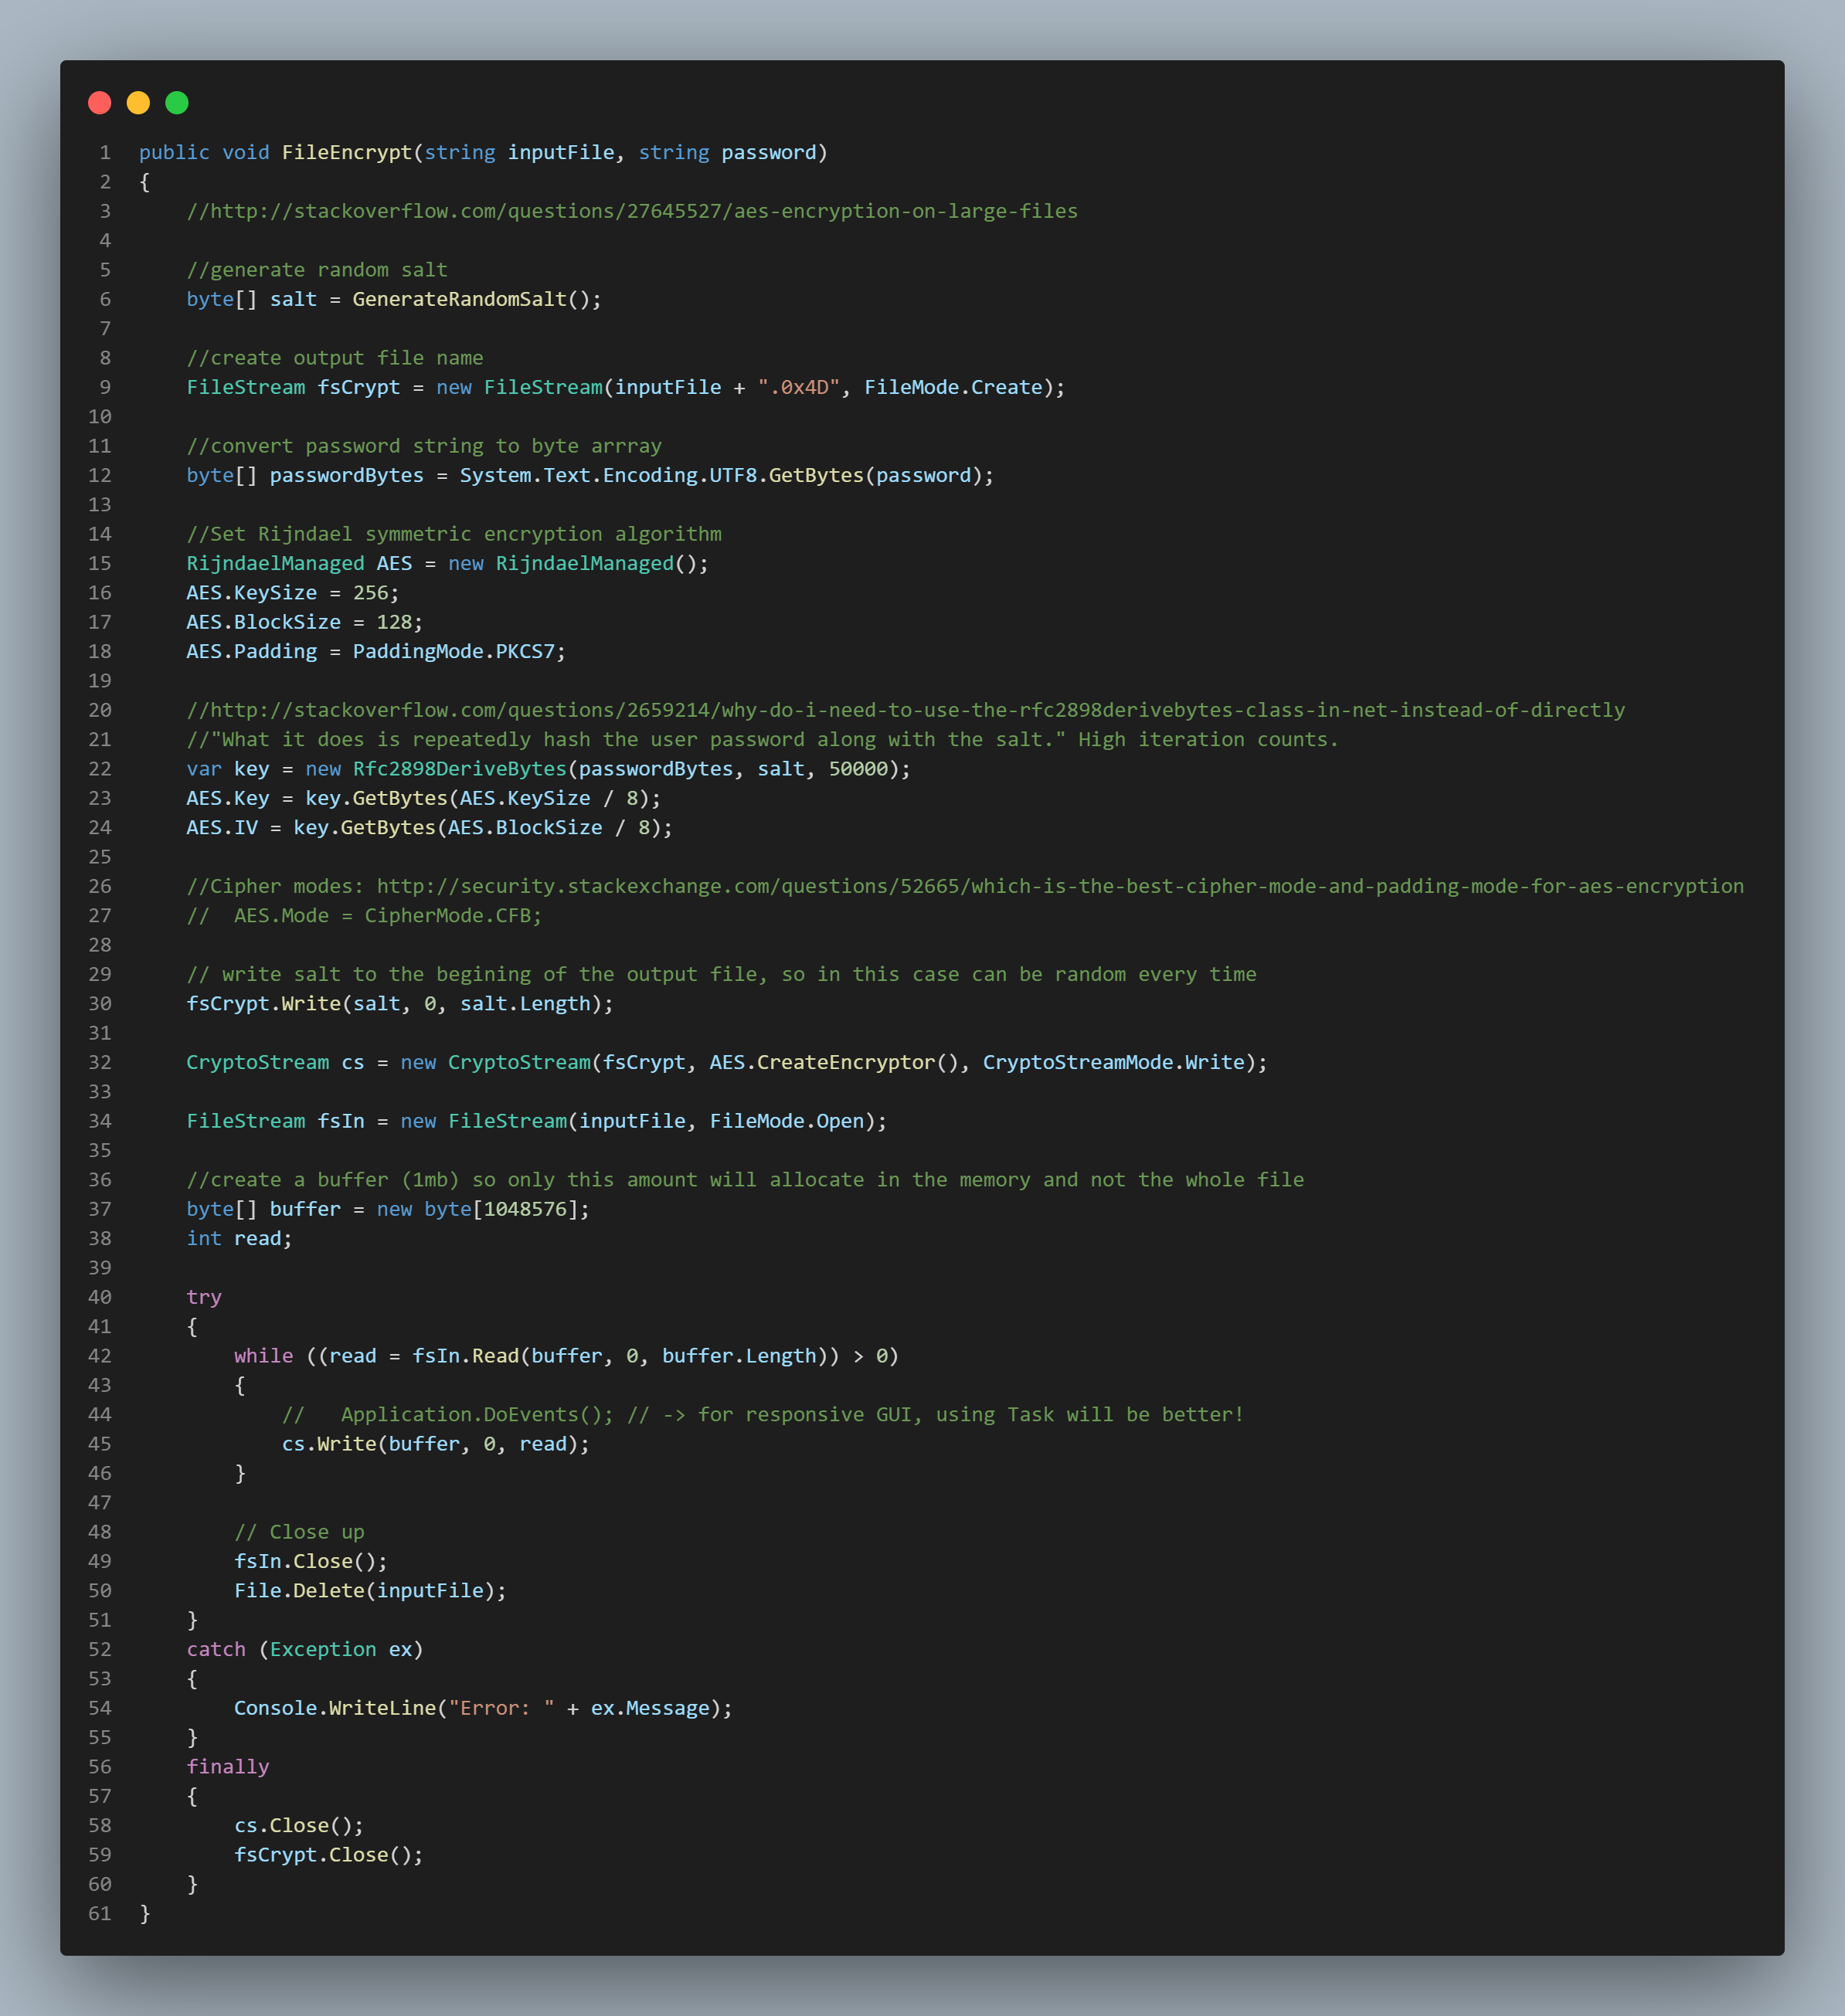
Task: Click line number 22
Action: click(100, 769)
